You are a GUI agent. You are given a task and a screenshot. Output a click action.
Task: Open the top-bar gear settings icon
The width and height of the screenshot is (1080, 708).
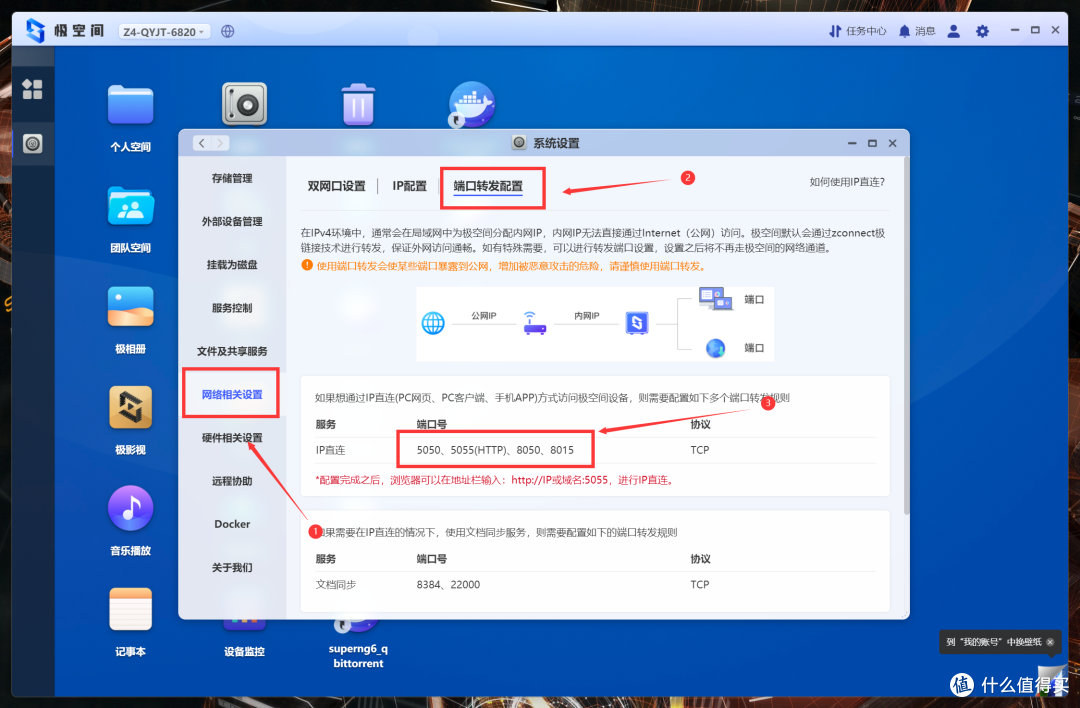[x=982, y=31]
